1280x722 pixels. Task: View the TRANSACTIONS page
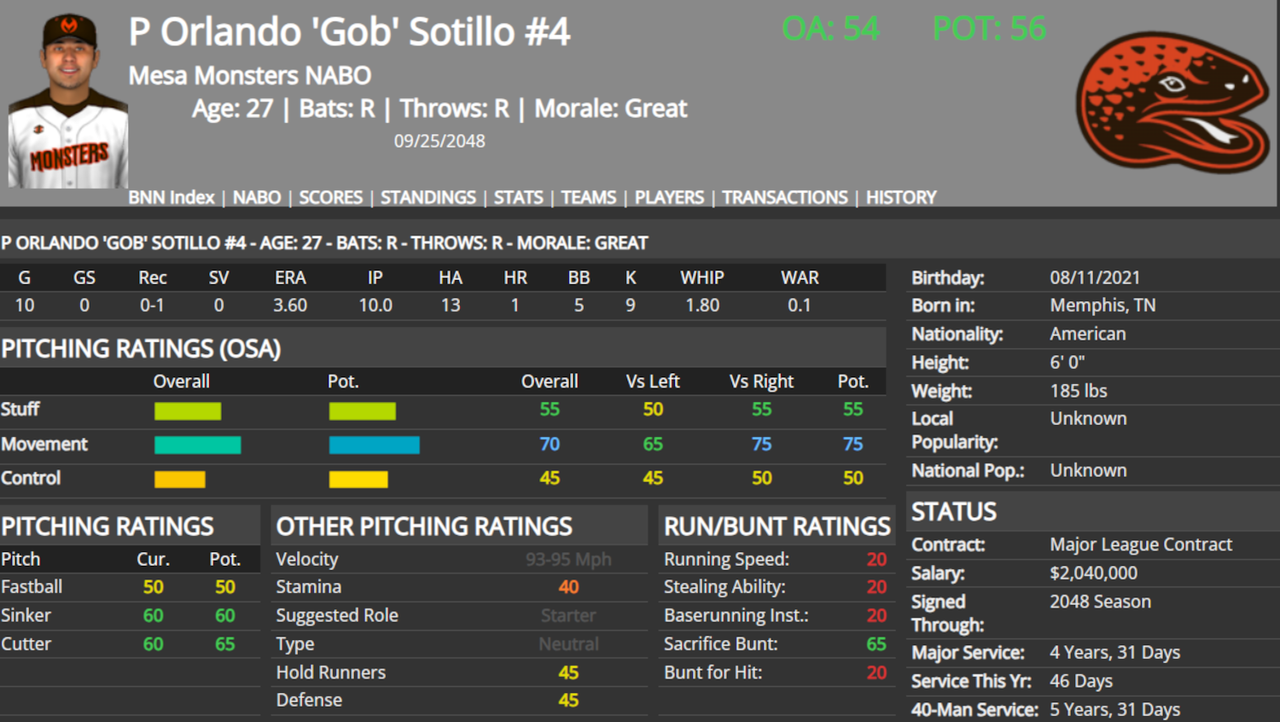click(785, 197)
